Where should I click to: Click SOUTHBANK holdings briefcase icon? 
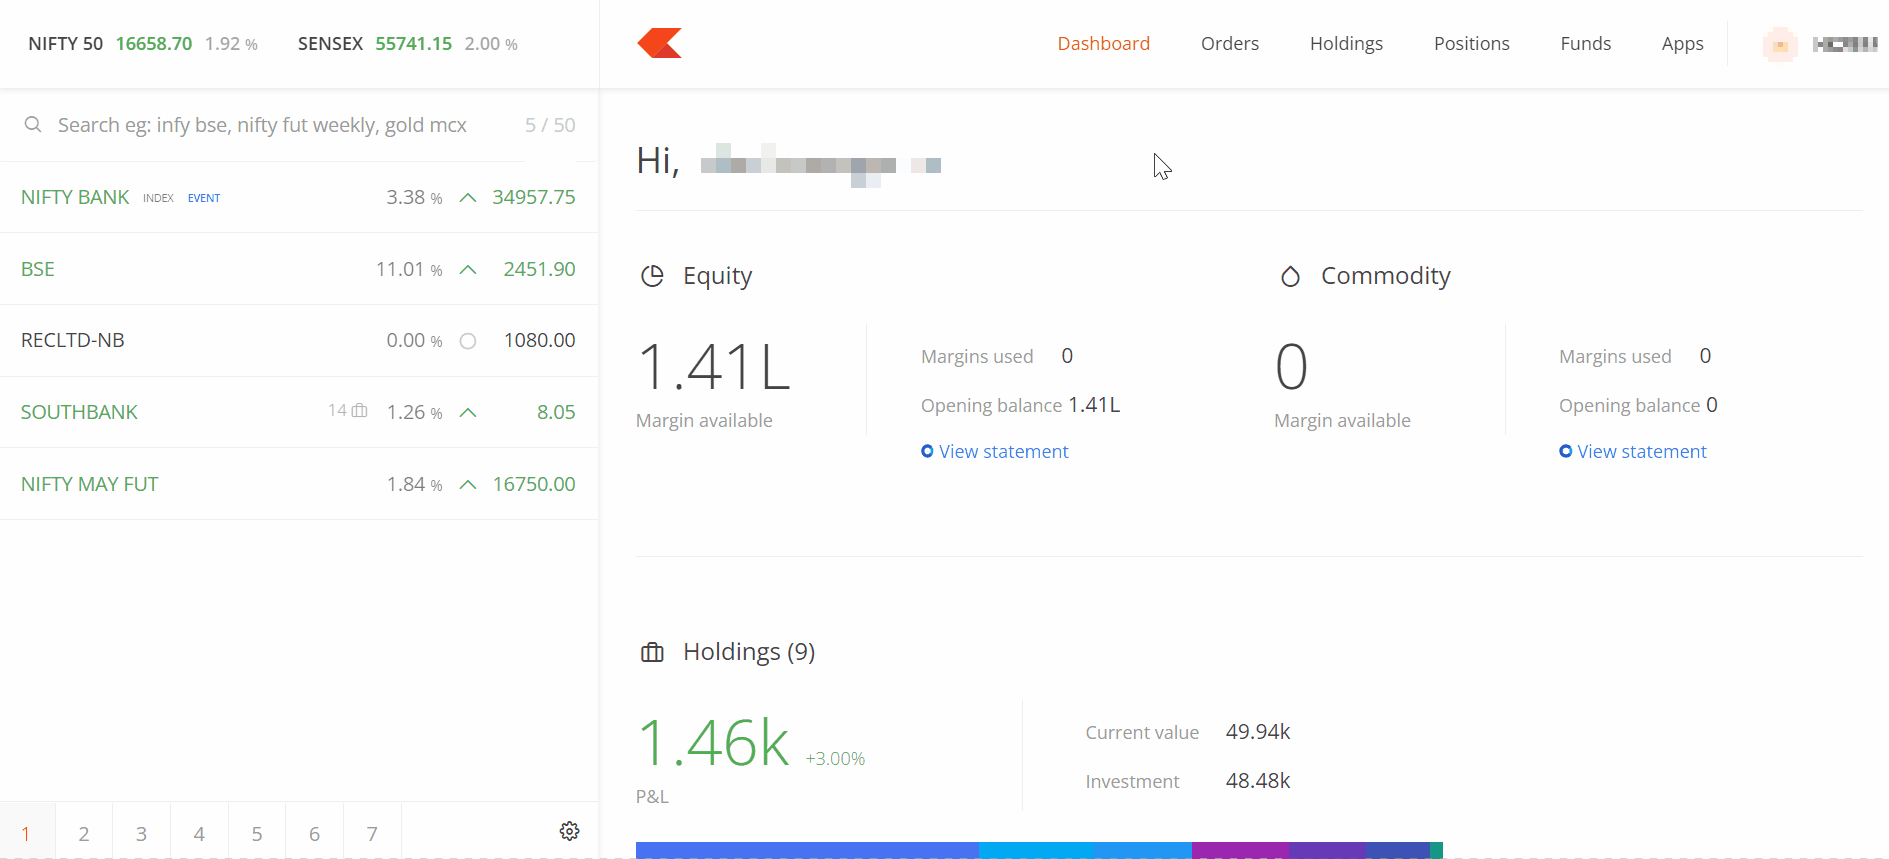(x=359, y=411)
